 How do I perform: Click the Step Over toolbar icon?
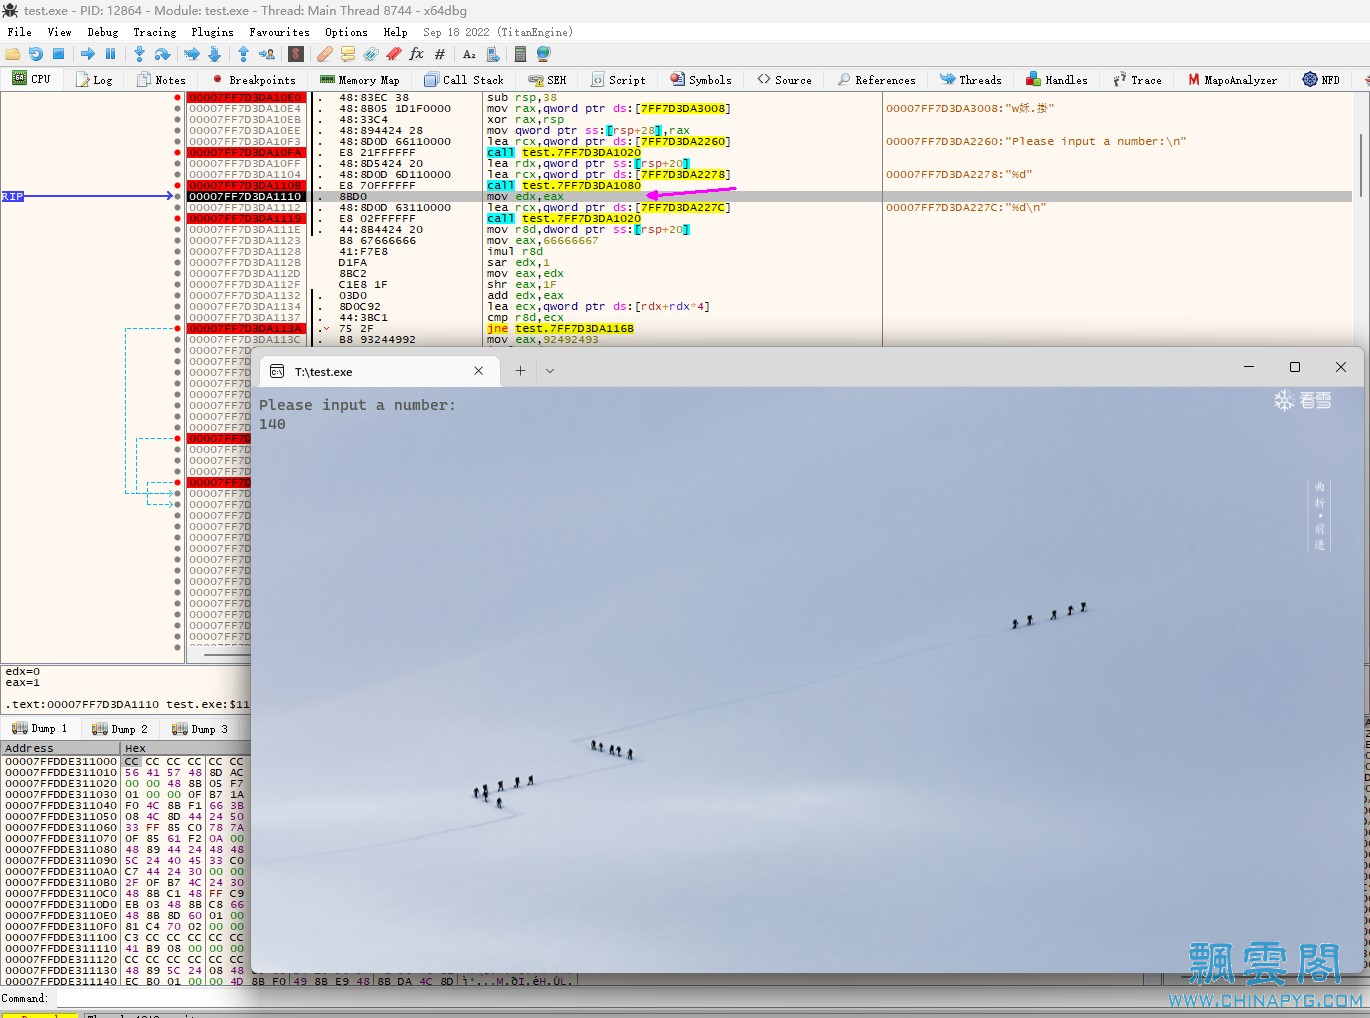[163, 54]
